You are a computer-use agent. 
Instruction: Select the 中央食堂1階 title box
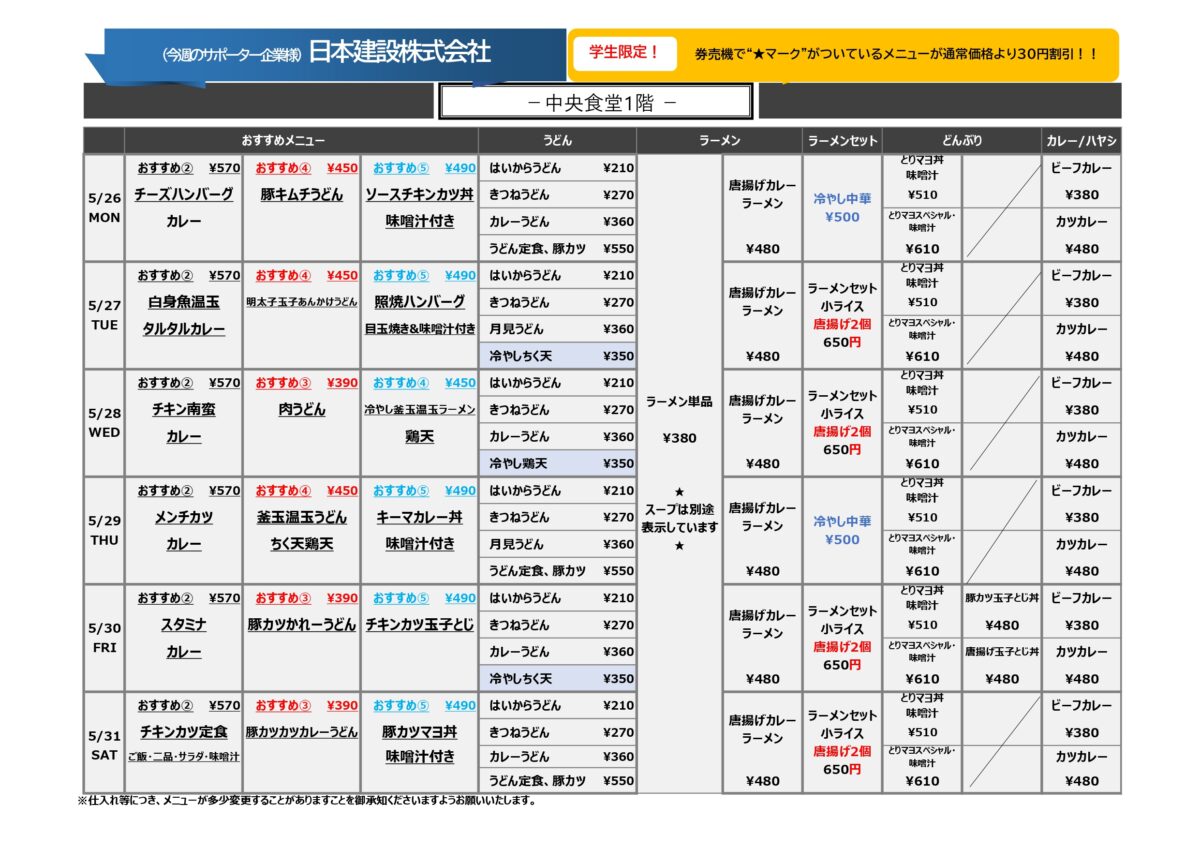coord(595,102)
